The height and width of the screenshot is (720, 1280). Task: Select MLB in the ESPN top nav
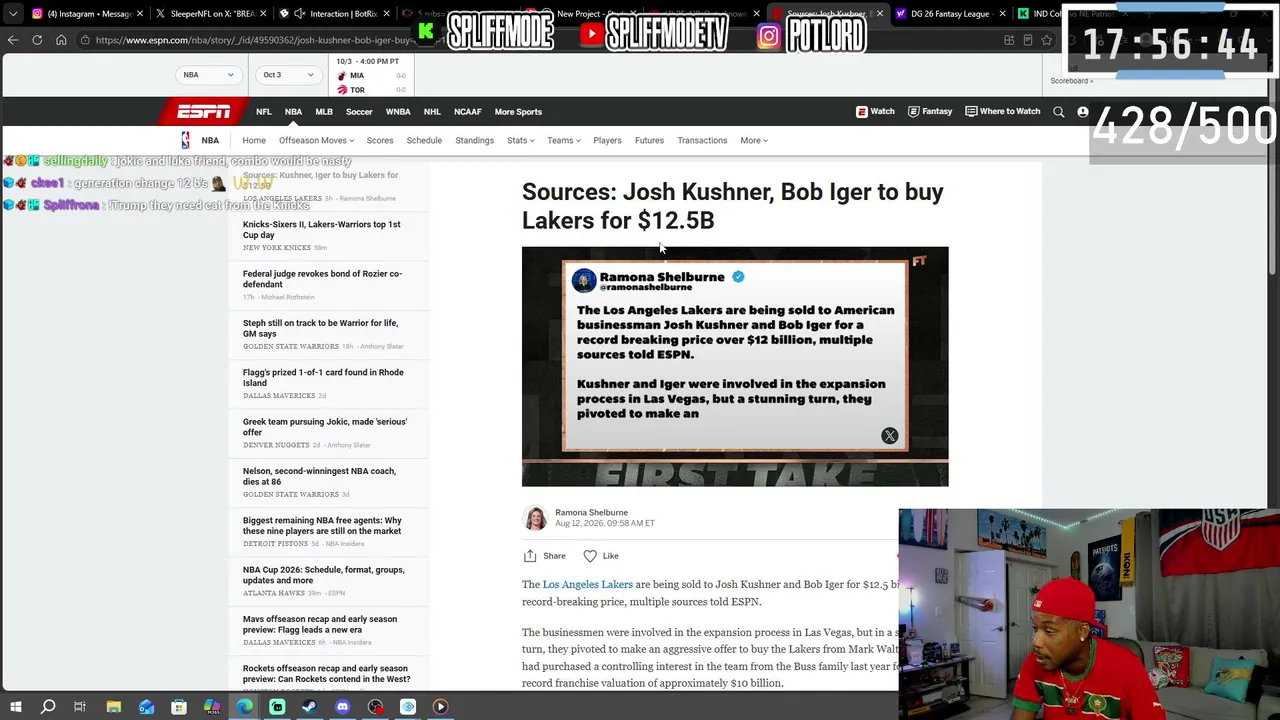(324, 112)
